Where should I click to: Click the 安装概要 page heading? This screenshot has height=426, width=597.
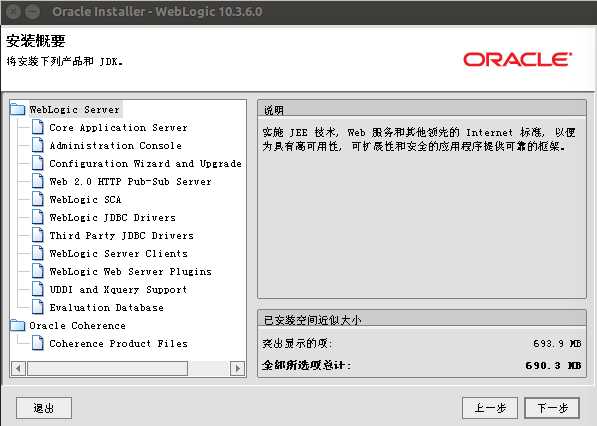pyautogui.click(x=36, y=41)
